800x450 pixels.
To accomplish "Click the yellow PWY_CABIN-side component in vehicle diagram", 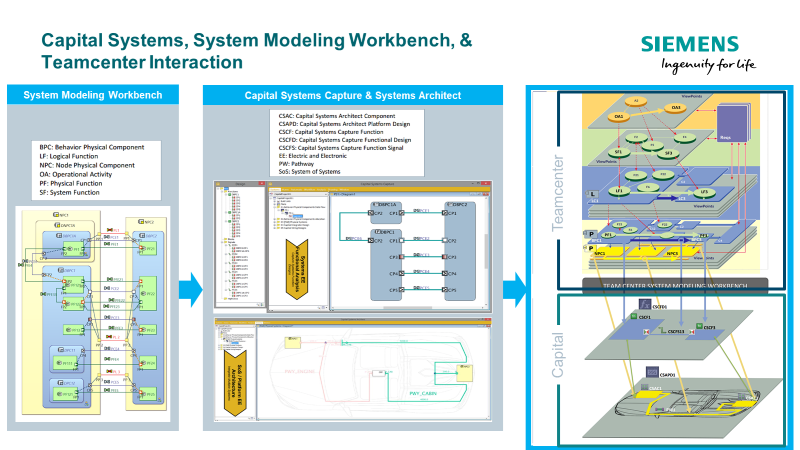I will point(464,373).
